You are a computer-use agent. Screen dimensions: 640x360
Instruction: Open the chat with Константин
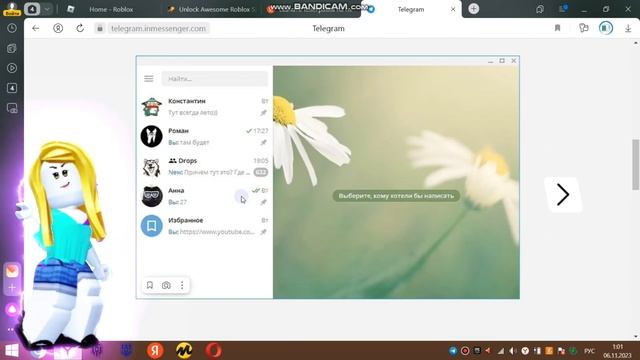[x=204, y=107]
